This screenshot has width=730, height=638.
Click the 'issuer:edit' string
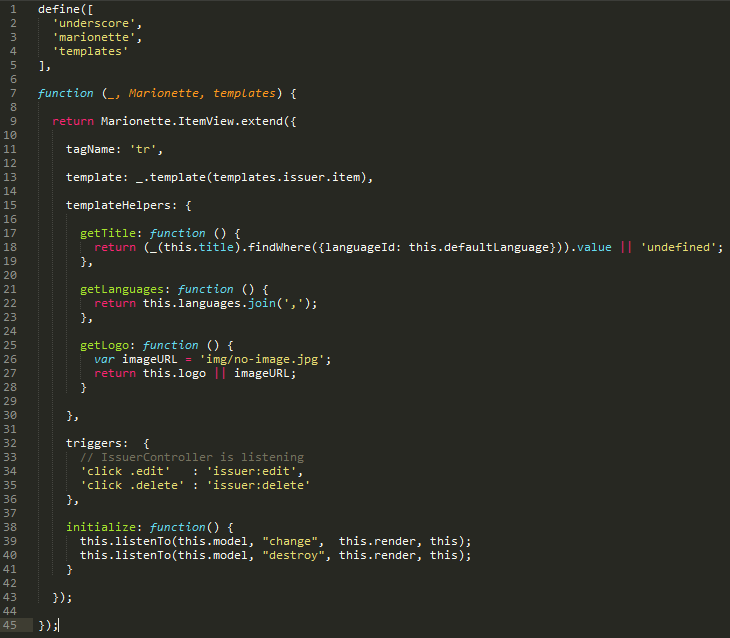(251, 471)
